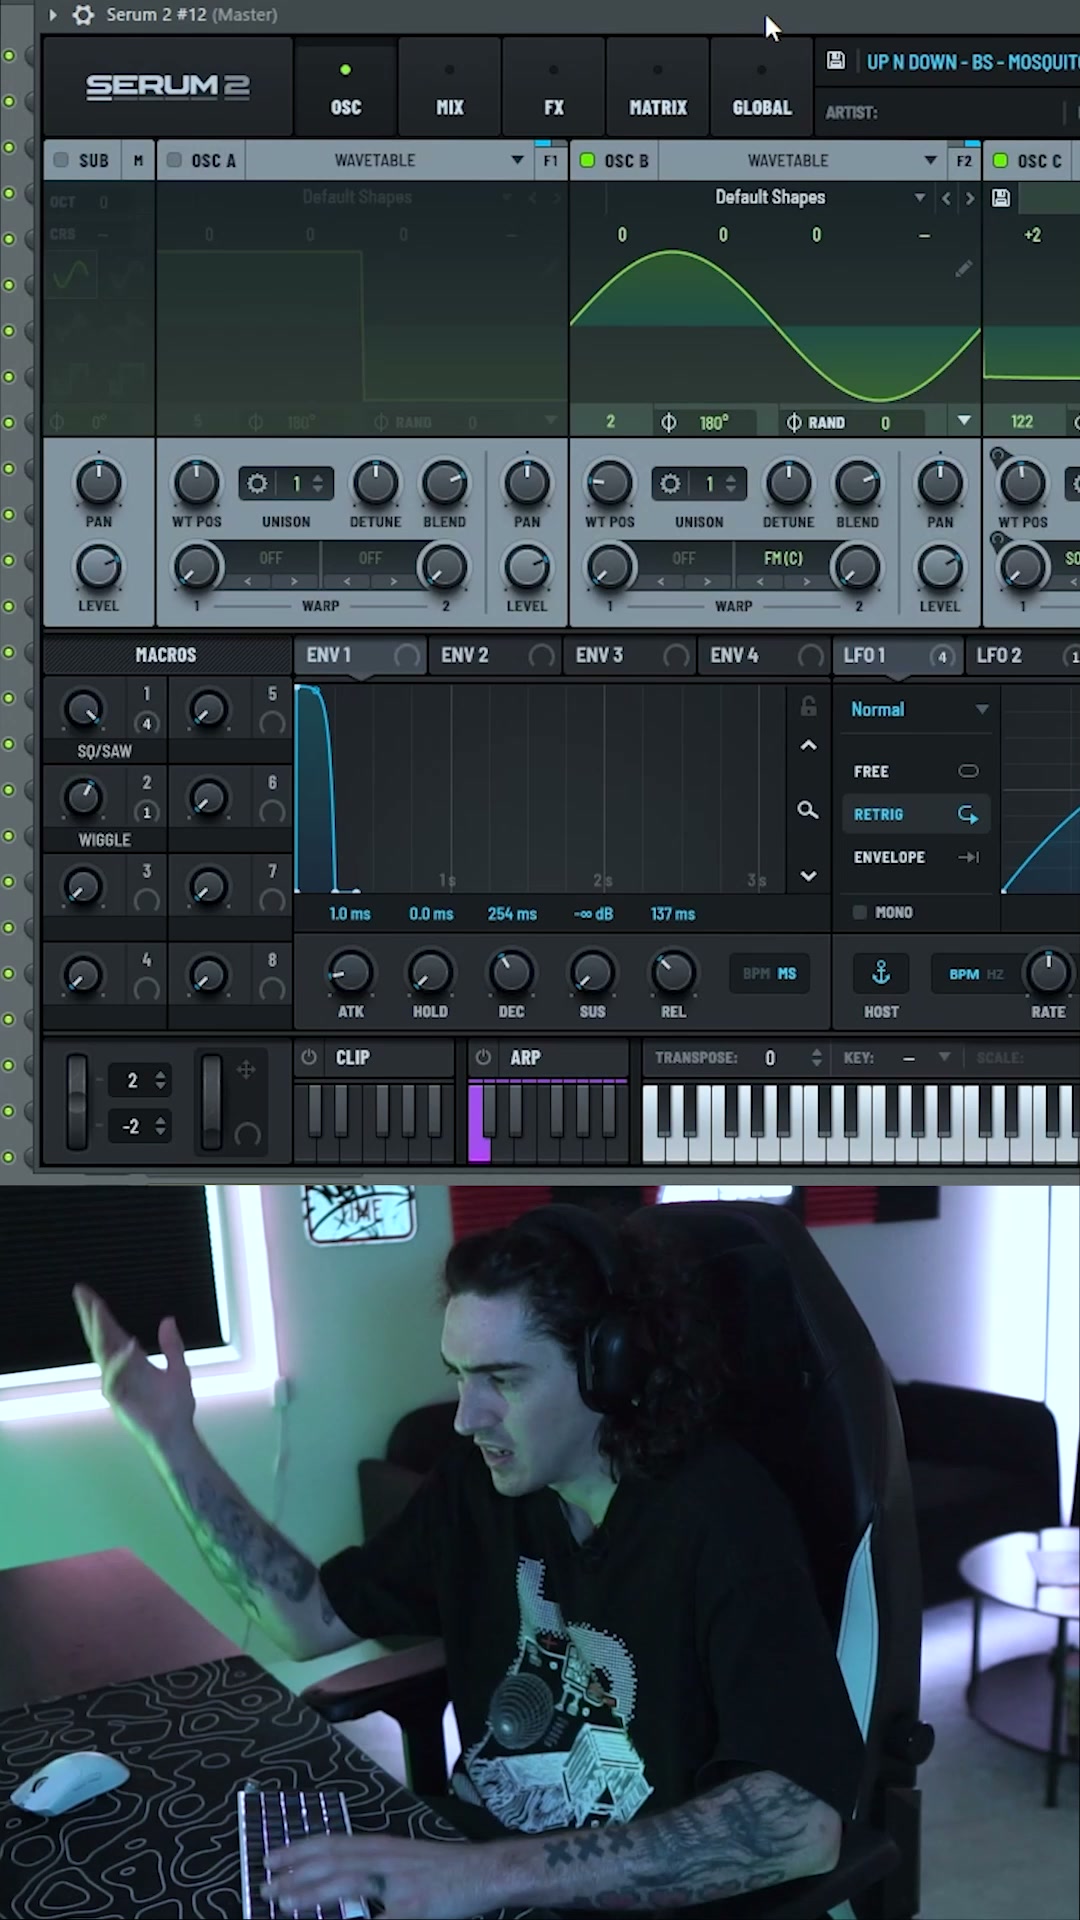The height and width of the screenshot is (1920, 1080).
Task: Click OSC B FM(C) warp mode
Action: pos(783,558)
